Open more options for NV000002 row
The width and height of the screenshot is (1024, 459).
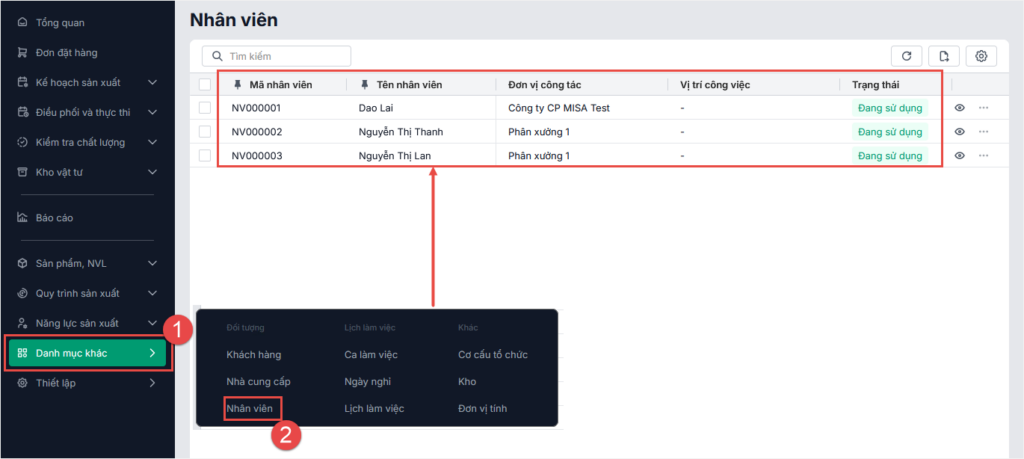click(984, 132)
